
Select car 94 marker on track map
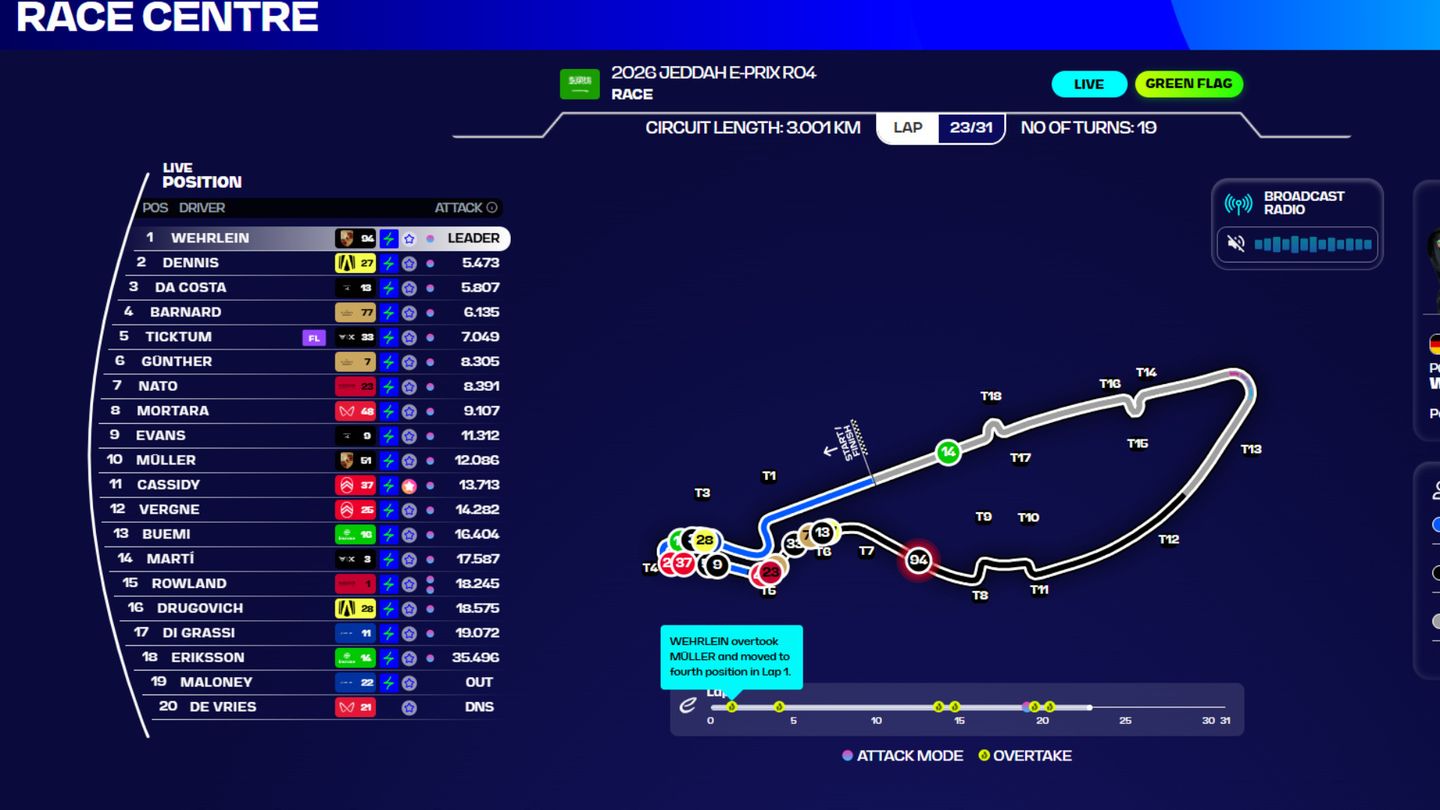coord(917,561)
